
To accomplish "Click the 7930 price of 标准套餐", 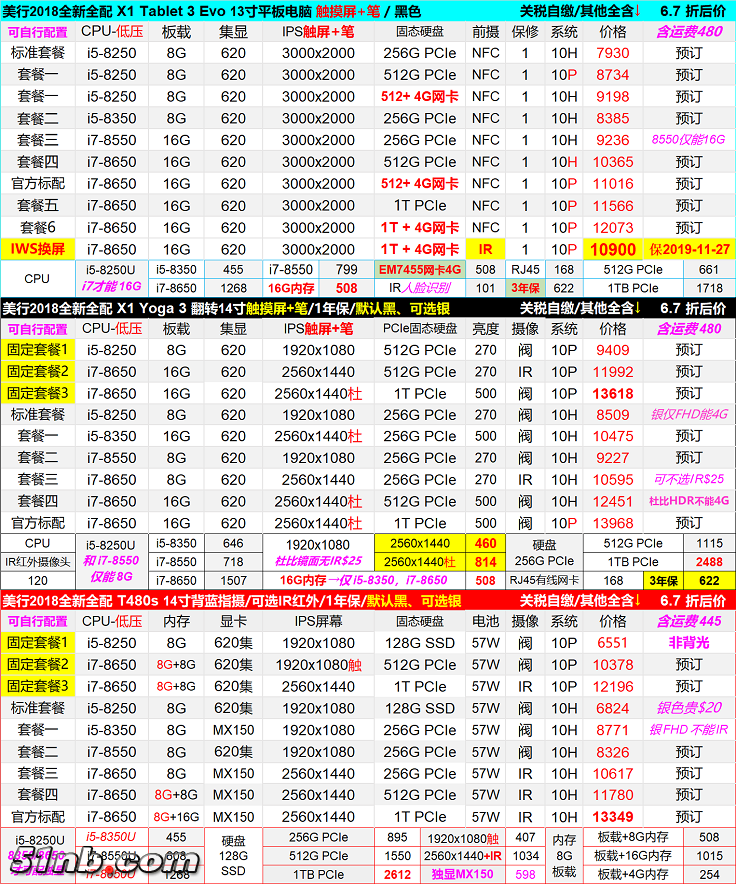I will click(612, 53).
